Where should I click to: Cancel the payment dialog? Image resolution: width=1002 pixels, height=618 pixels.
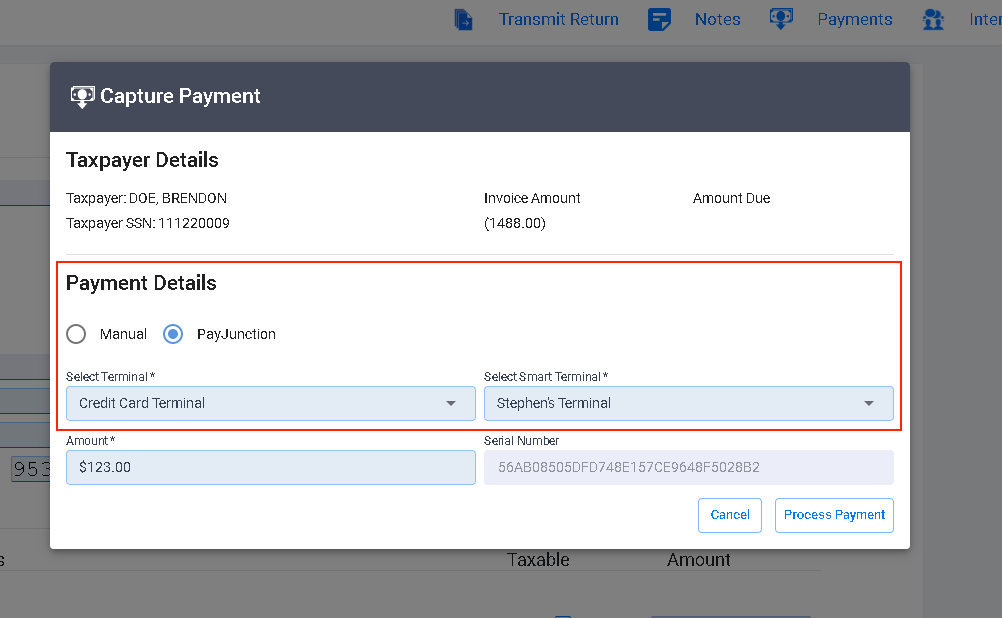pyautogui.click(x=730, y=515)
